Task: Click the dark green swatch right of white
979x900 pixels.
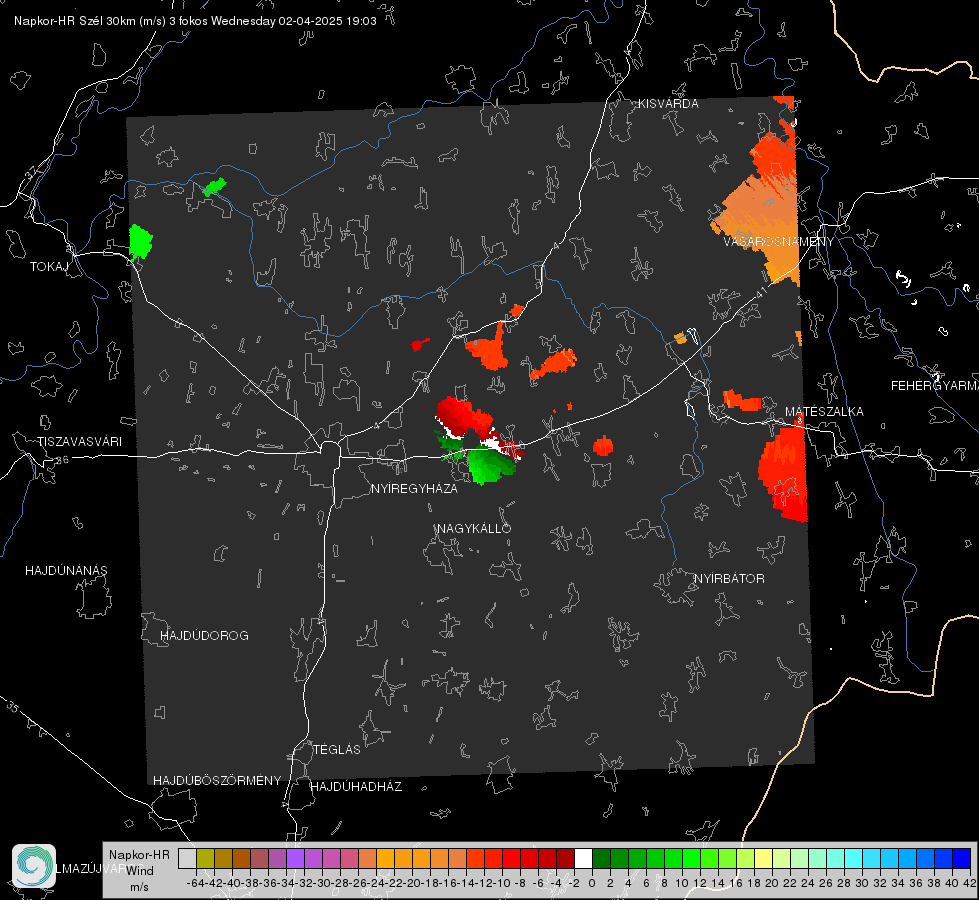Action: 601,859
